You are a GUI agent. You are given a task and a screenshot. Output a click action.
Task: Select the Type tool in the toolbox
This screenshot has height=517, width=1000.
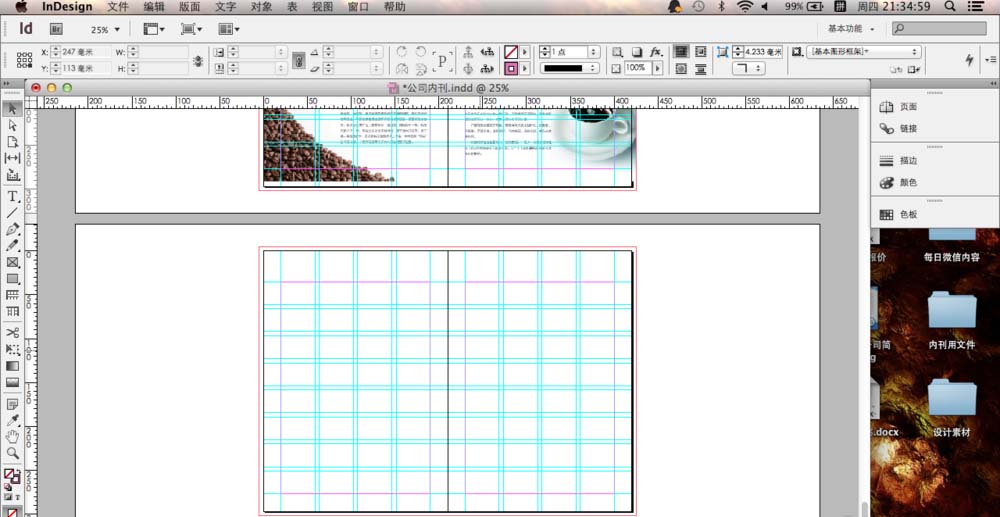pyautogui.click(x=13, y=196)
